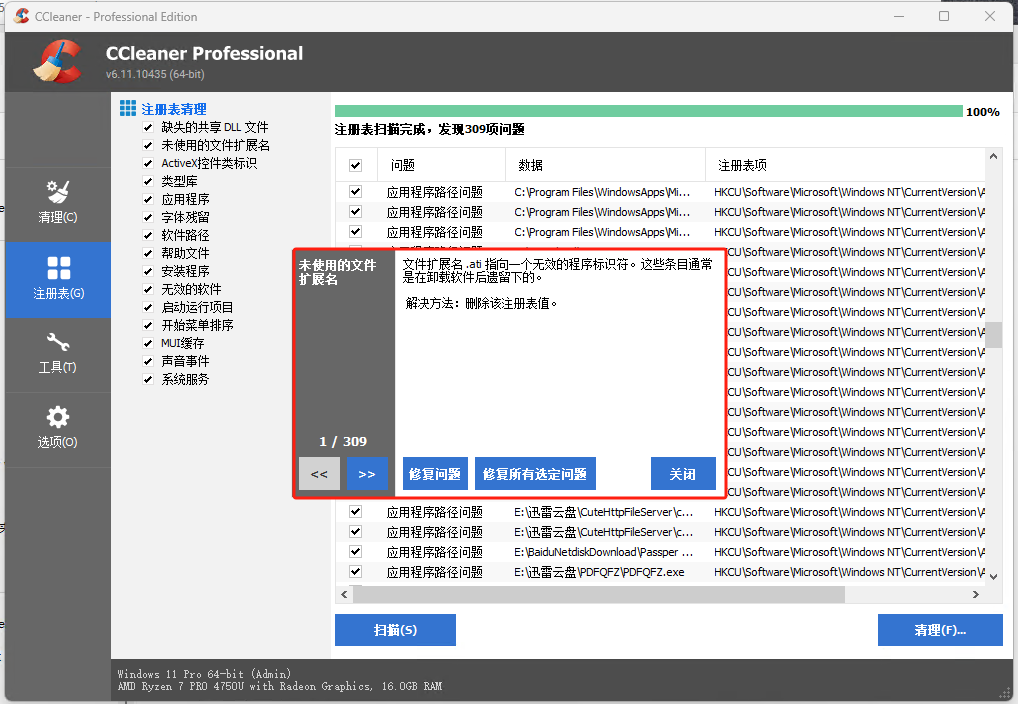Toggle 声音事件 checkbox
Image resolution: width=1018 pixels, height=704 pixels.
pyautogui.click(x=148, y=361)
